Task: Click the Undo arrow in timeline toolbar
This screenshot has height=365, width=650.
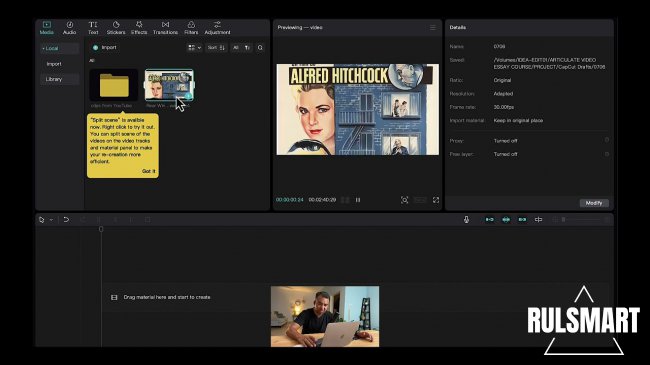Action: click(66, 219)
